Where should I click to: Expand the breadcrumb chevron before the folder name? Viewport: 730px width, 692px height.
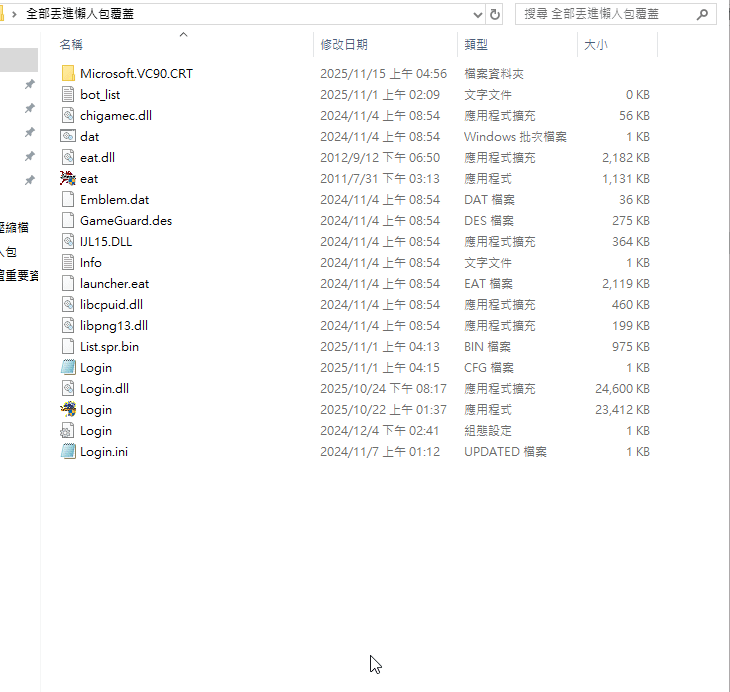(x=14, y=14)
